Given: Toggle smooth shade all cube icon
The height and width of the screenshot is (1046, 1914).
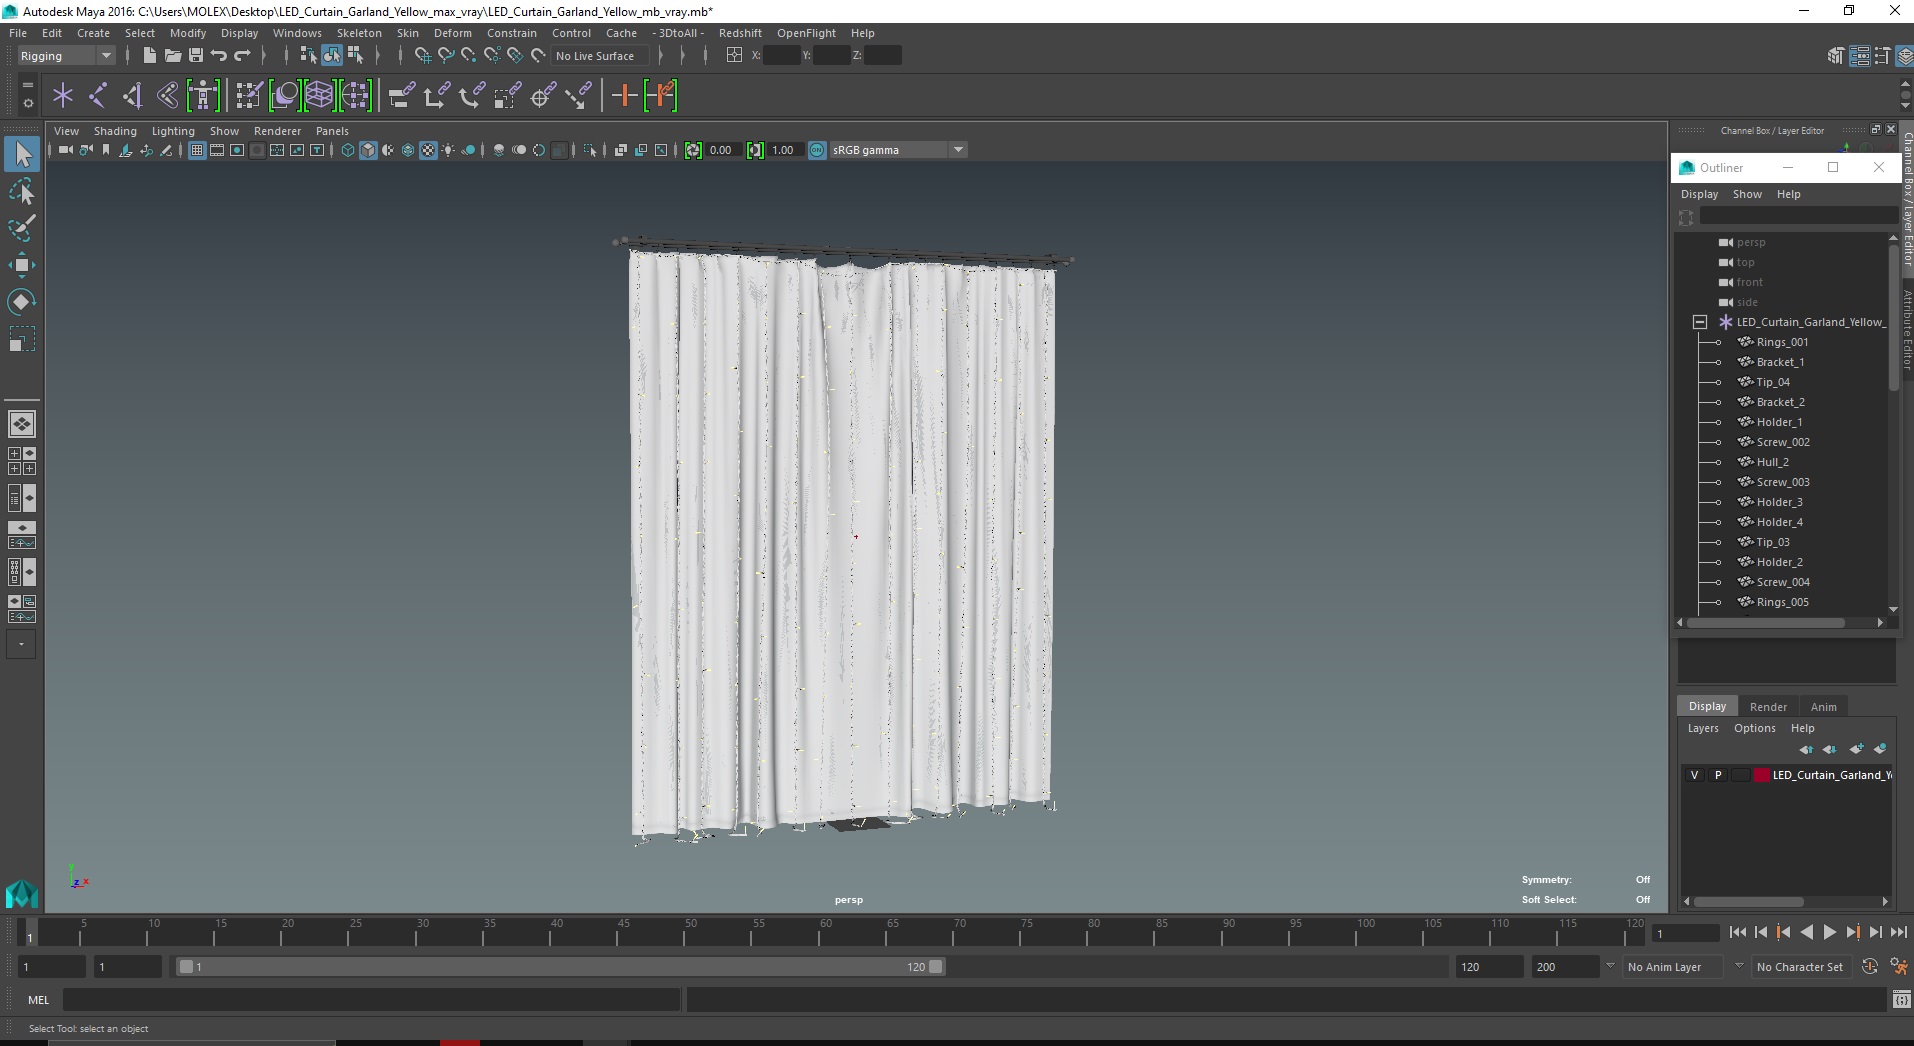Looking at the screenshot, I should [368, 151].
